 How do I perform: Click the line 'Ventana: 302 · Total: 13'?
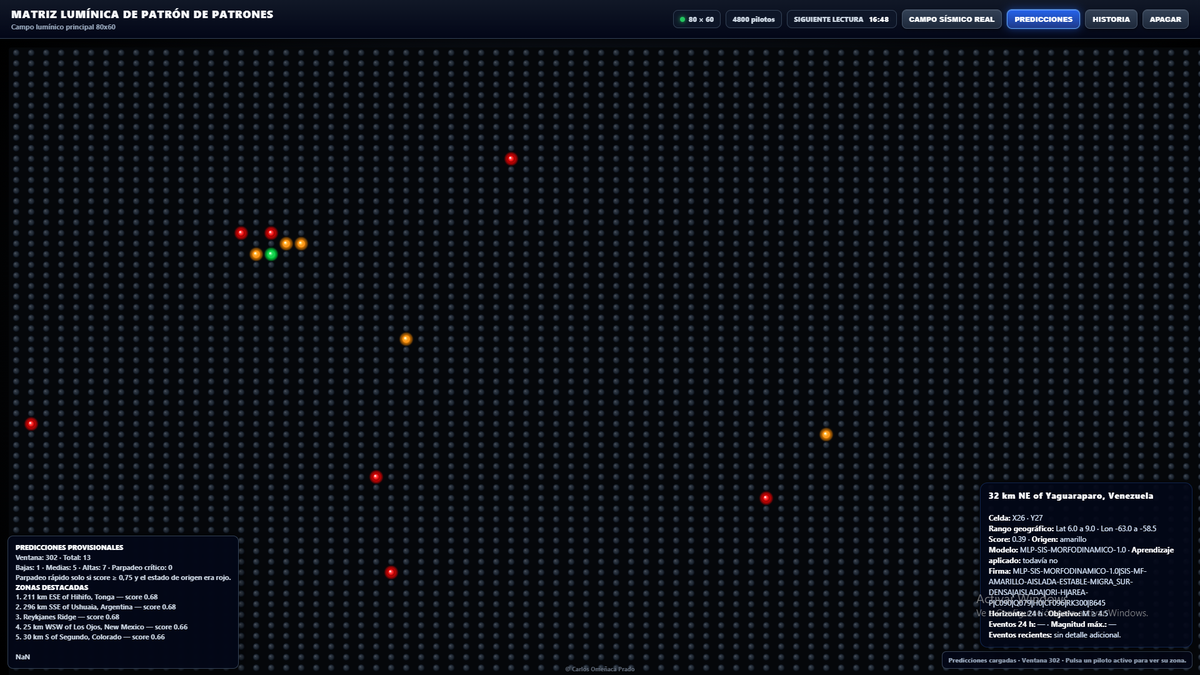pos(52,557)
